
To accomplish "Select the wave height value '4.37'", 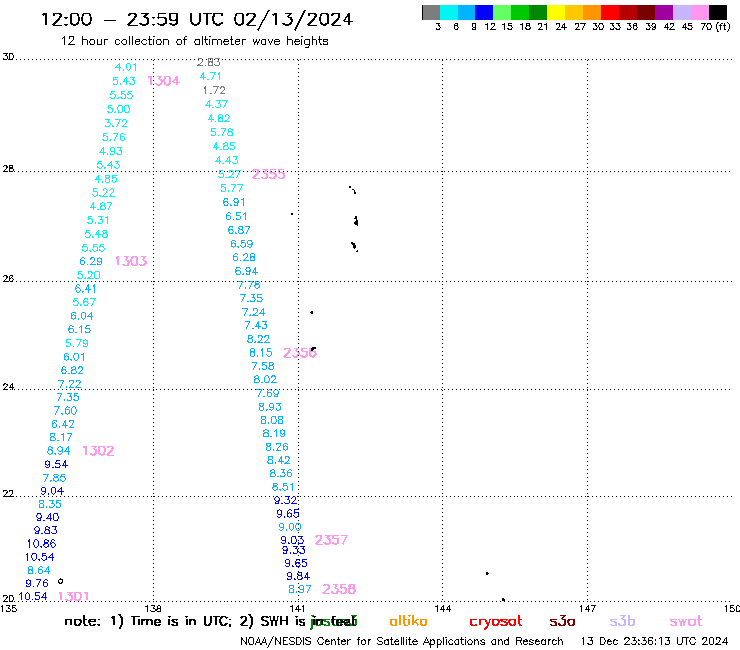I will pyautogui.click(x=217, y=104).
